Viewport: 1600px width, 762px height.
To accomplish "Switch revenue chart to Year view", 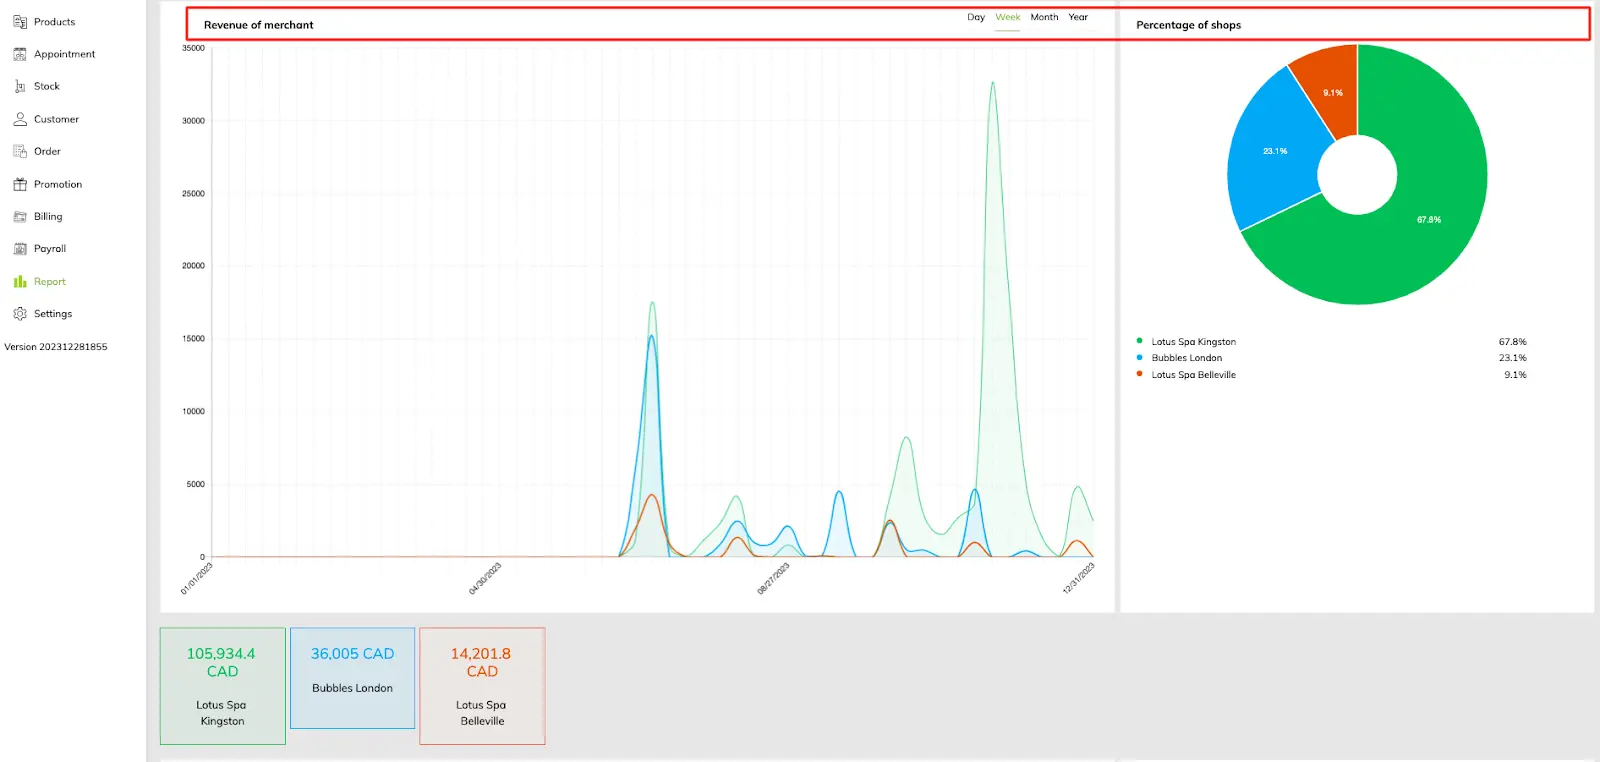I will (x=1078, y=17).
